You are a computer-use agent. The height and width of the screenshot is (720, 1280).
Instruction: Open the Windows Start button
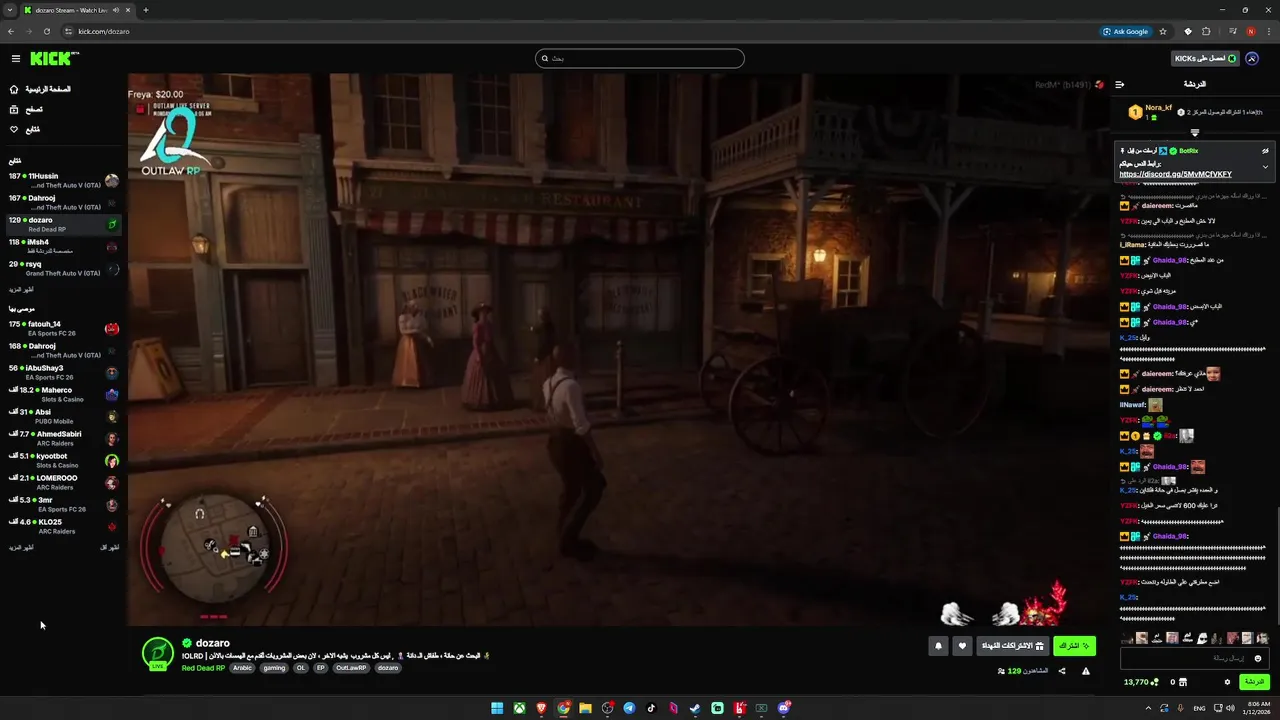(497, 708)
